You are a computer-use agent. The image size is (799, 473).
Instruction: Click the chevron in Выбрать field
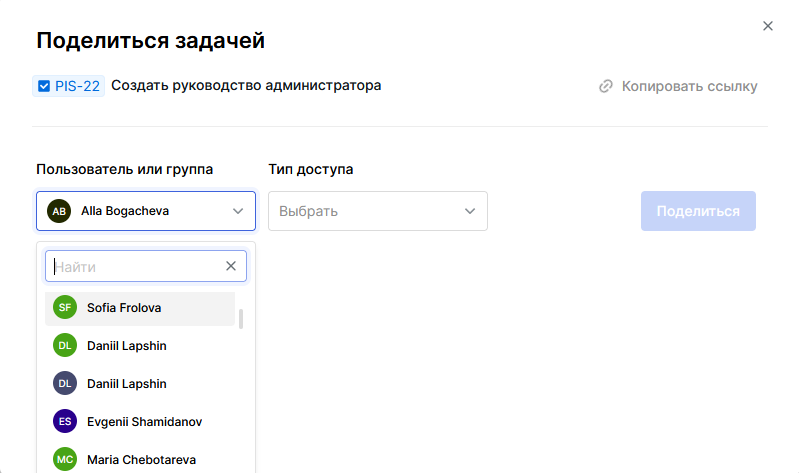470,211
